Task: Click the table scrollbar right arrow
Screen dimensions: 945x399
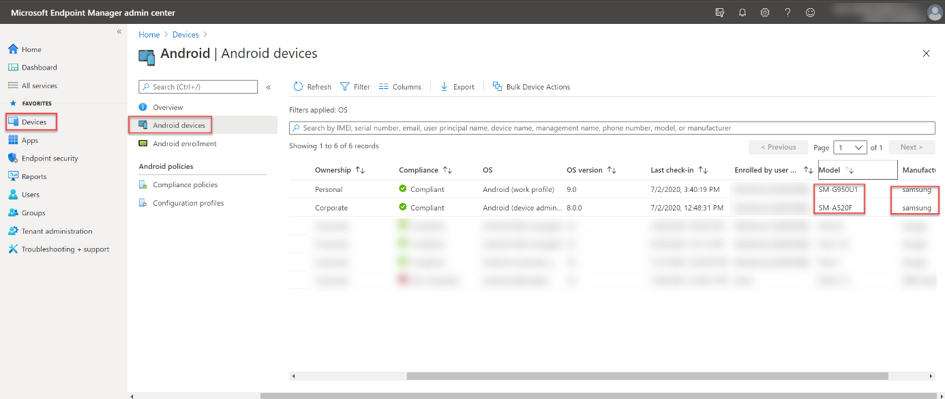Action: click(x=932, y=376)
